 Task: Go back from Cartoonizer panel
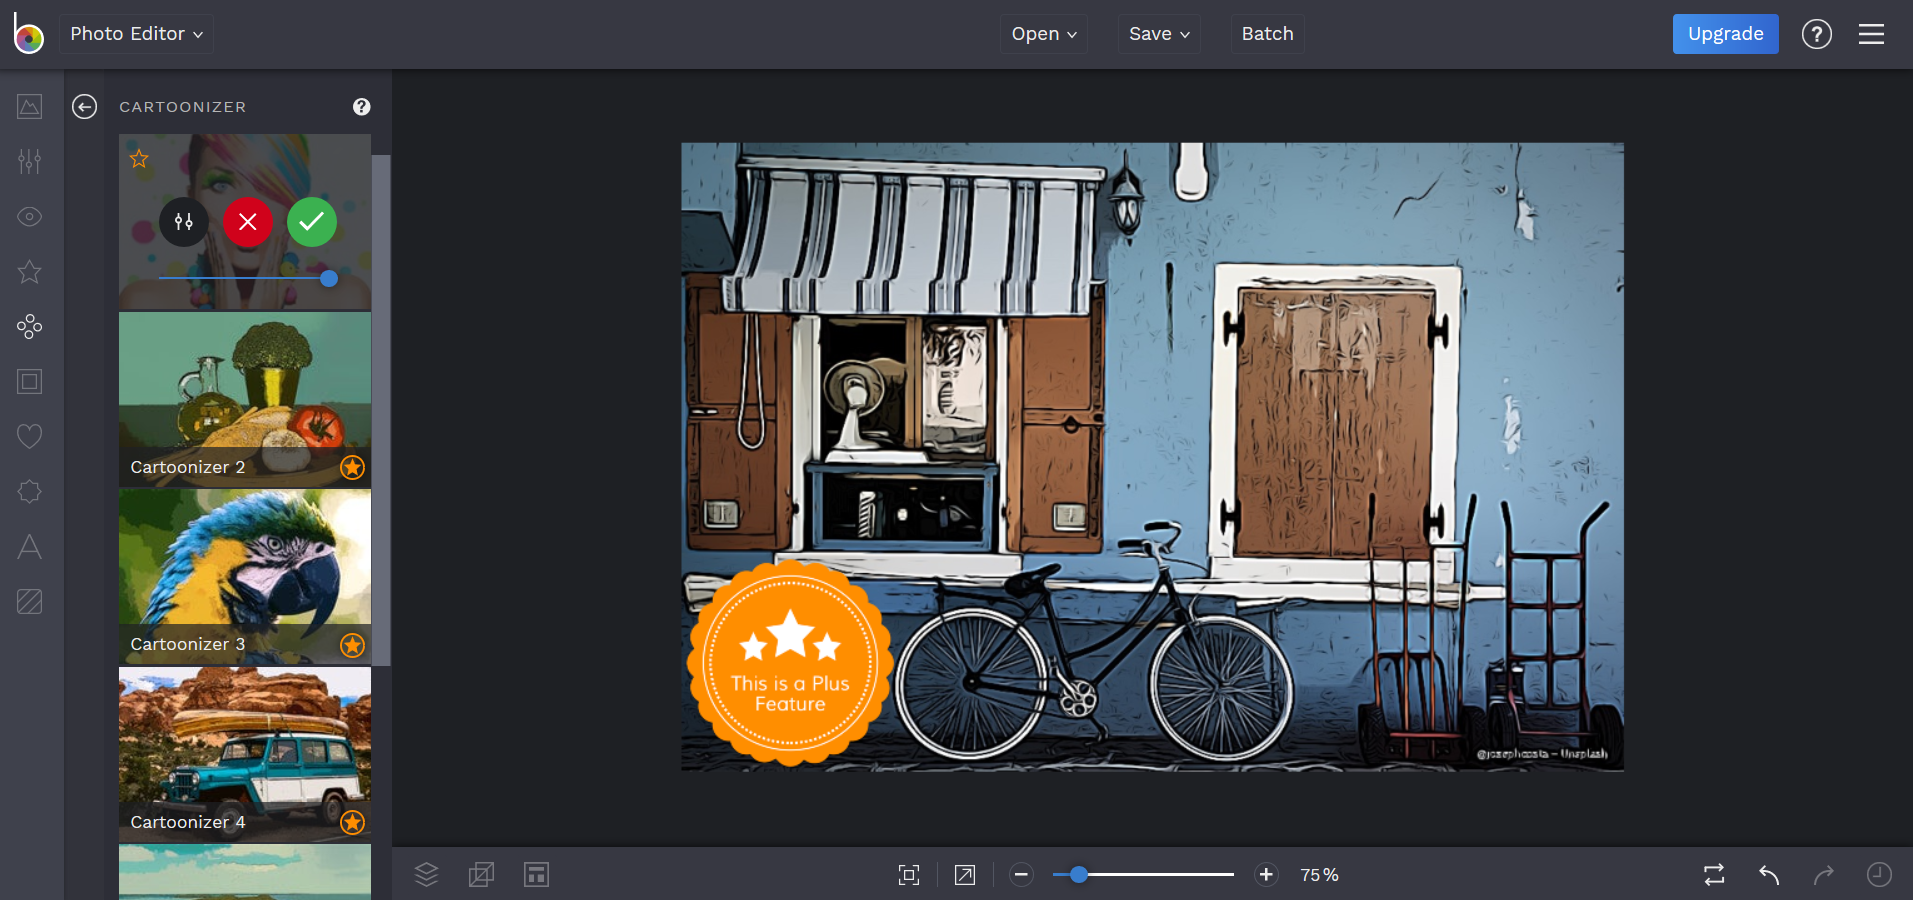tap(85, 107)
